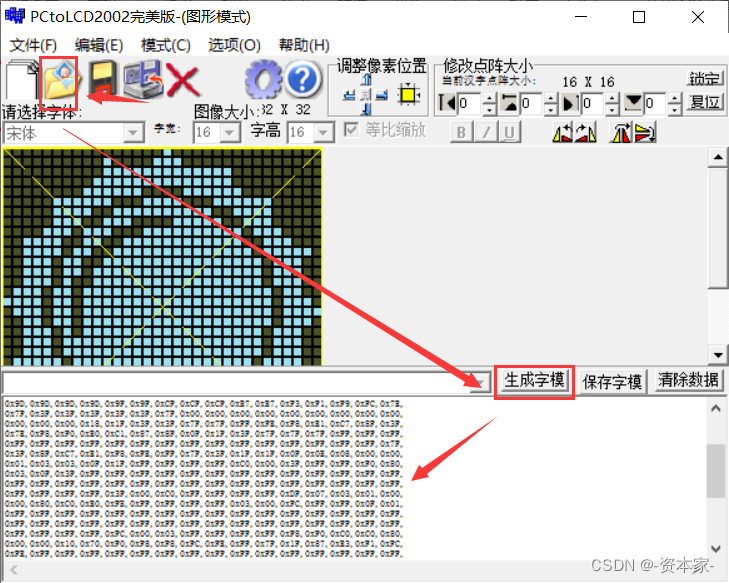
Task: Click the canvas scrollbar up arrow
Action: (718, 158)
